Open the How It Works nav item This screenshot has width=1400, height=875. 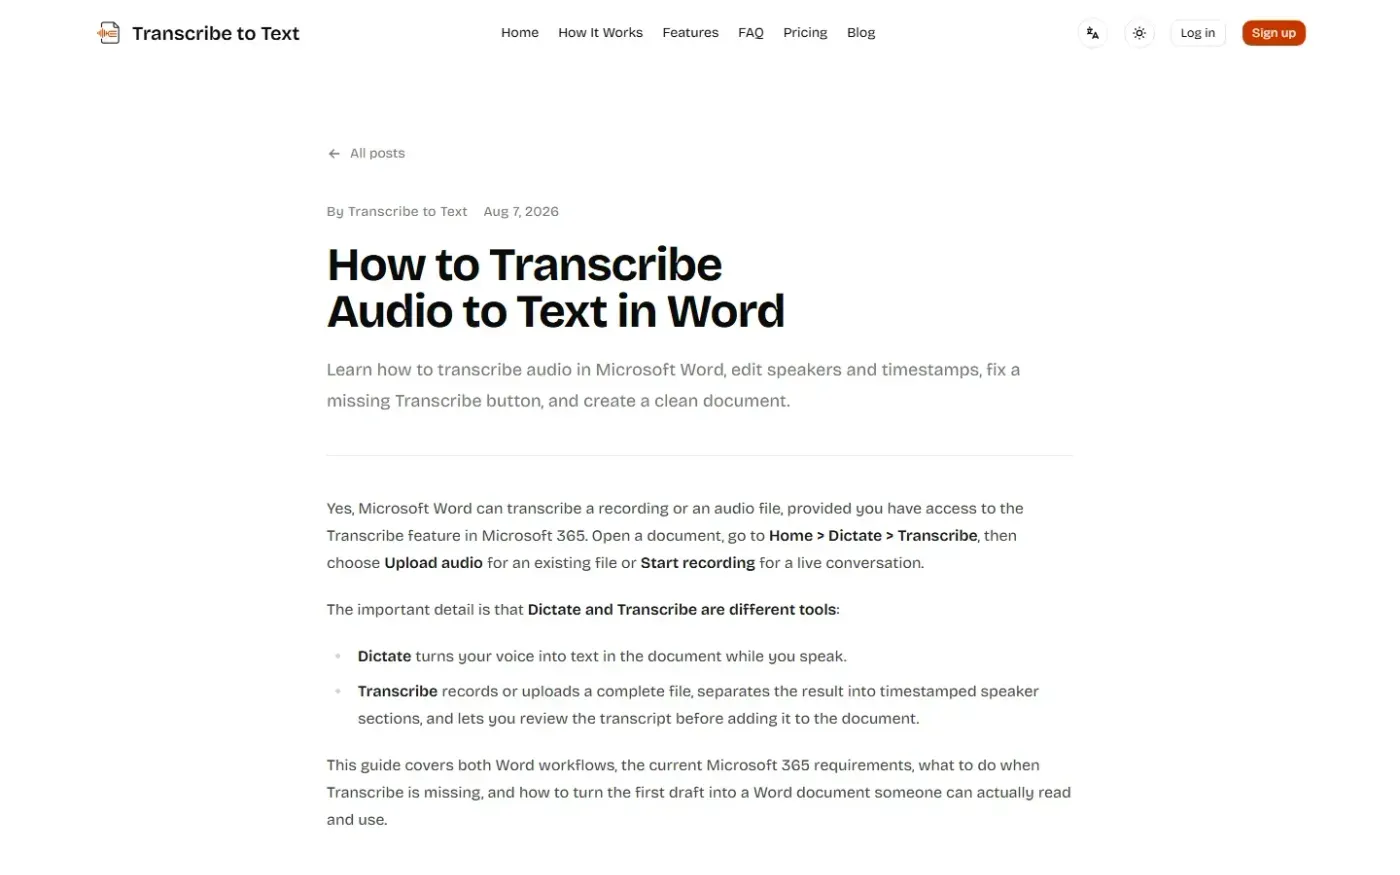[600, 33]
